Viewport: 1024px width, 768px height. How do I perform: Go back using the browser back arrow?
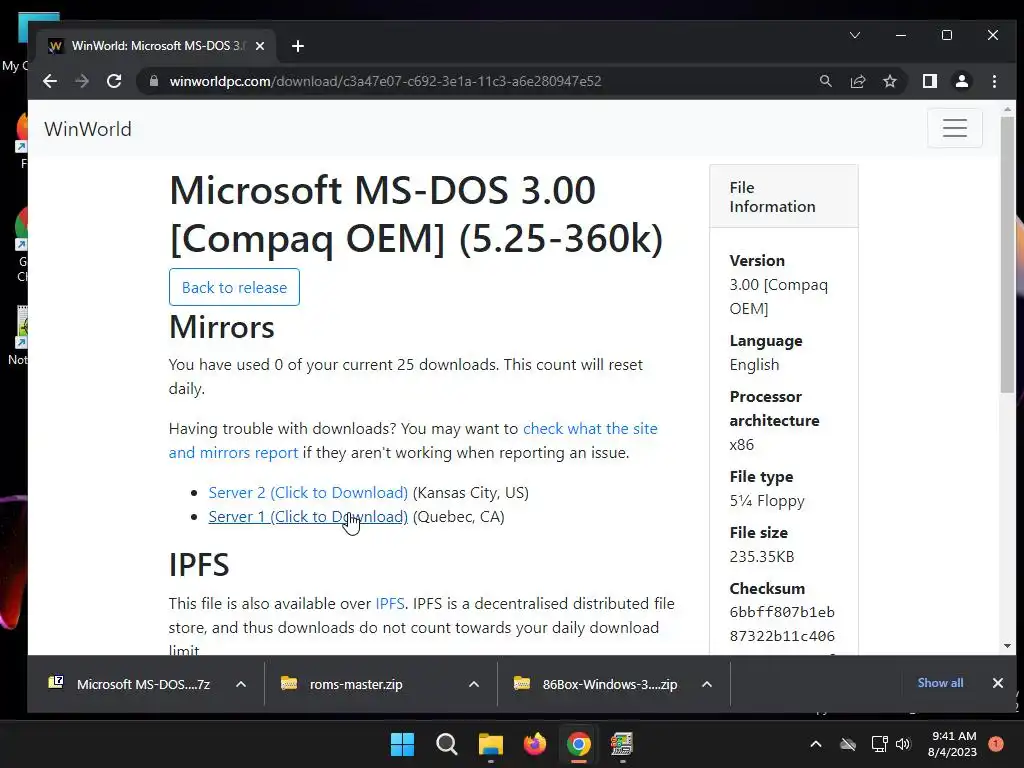tap(50, 81)
